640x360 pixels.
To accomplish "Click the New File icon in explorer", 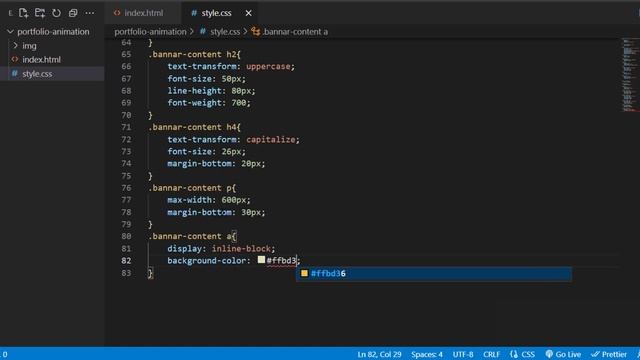I will tap(23, 13).
